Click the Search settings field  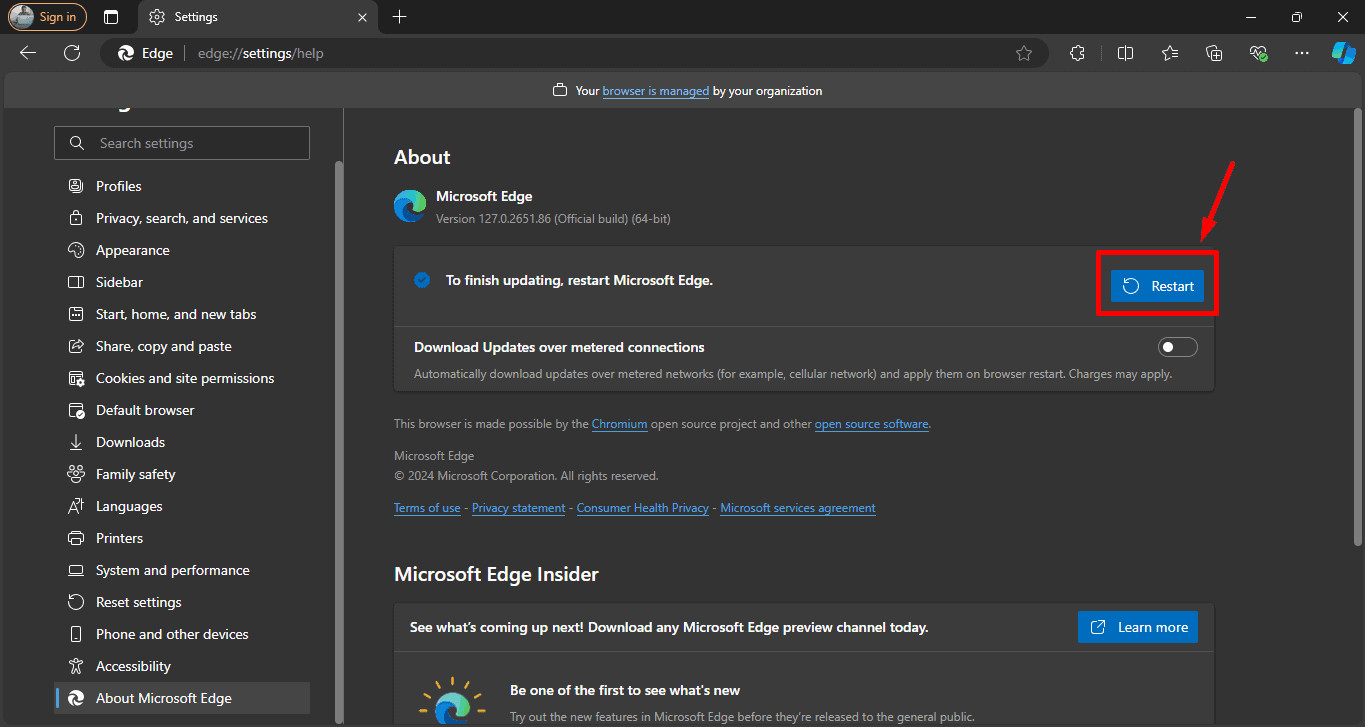[x=182, y=143]
